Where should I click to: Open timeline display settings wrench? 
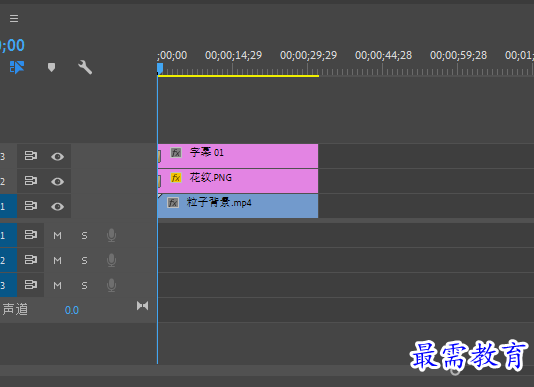(85, 67)
